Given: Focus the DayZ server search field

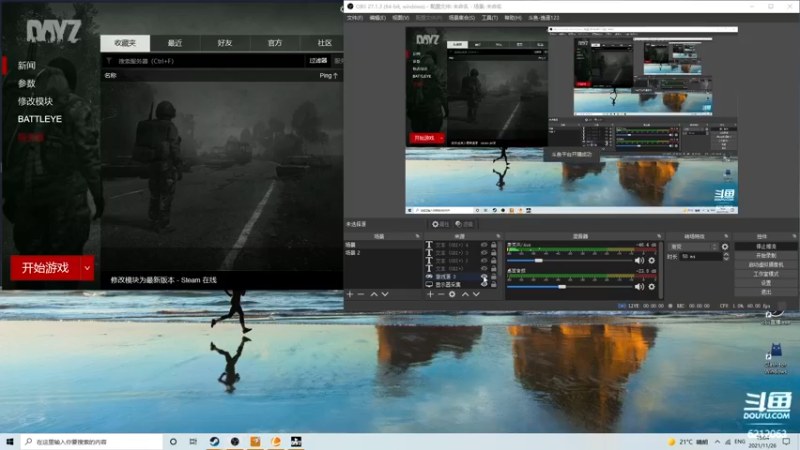Looking at the screenshot, I should point(204,61).
